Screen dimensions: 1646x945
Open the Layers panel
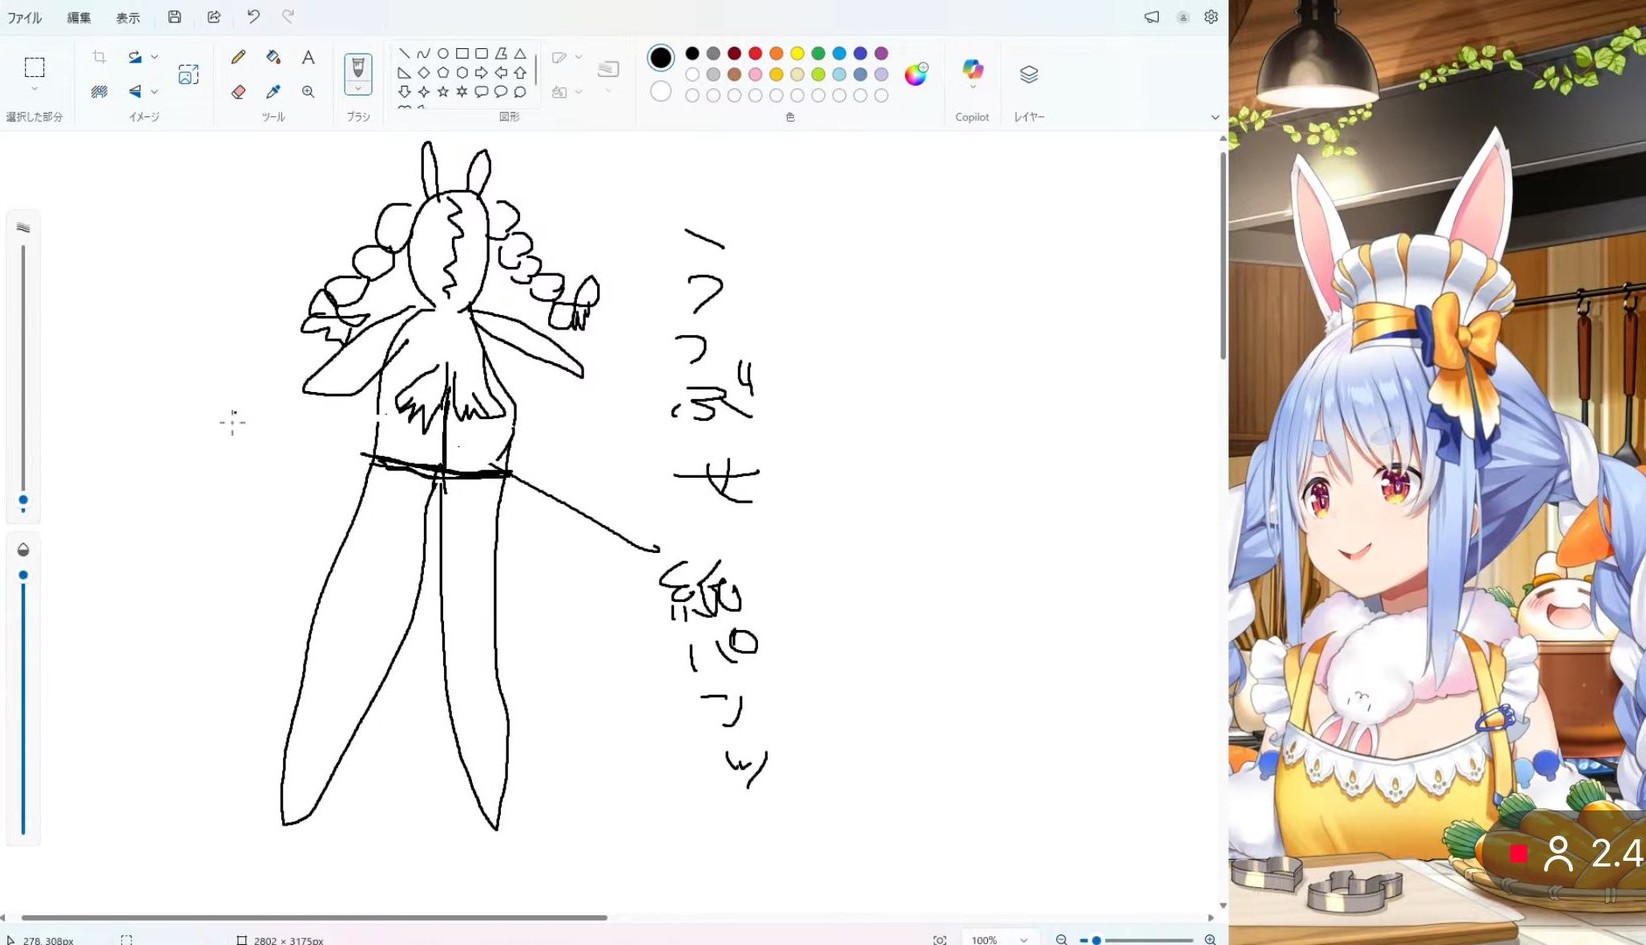pyautogui.click(x=1028, y=74)
